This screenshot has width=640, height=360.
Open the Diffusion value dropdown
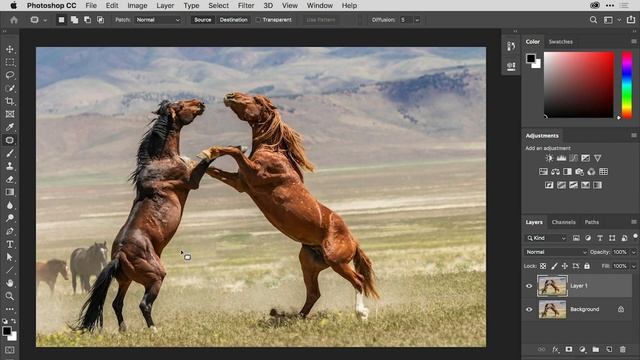[x=417, y=20]
